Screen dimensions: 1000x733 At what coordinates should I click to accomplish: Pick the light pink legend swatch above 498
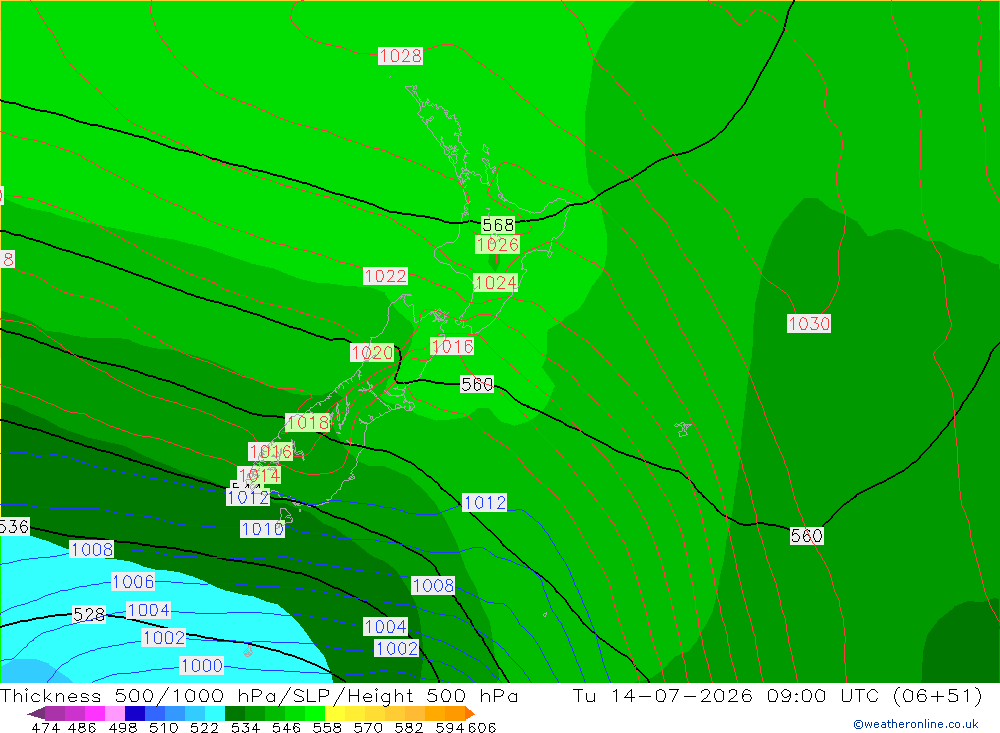pyautogui.click(x=115, y=713)
